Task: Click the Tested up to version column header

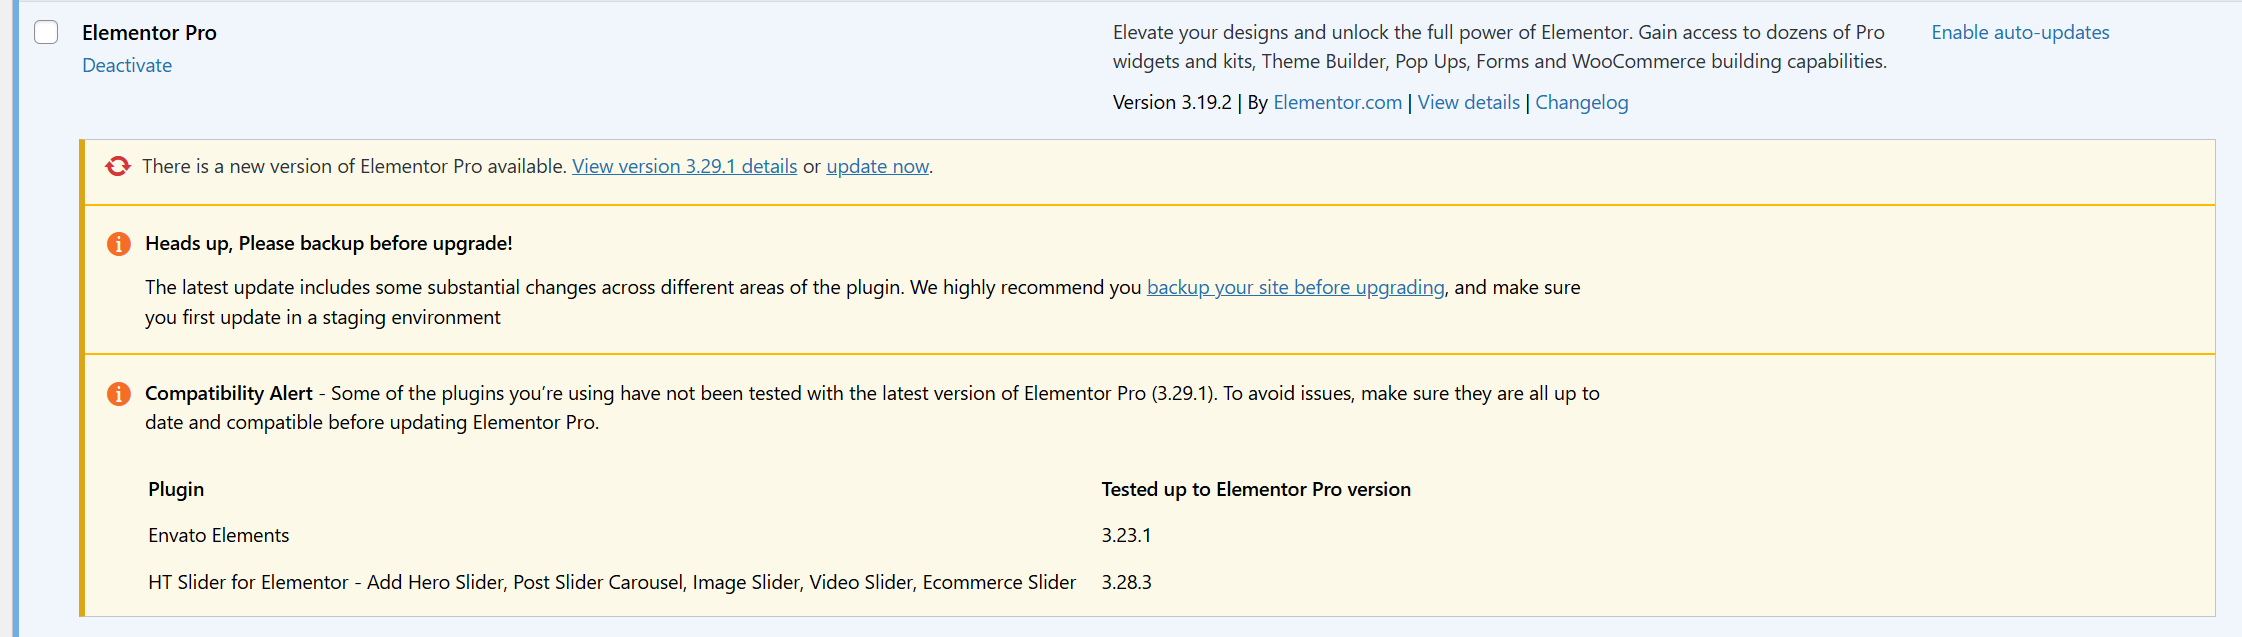Action: [x=1256, y=489]
